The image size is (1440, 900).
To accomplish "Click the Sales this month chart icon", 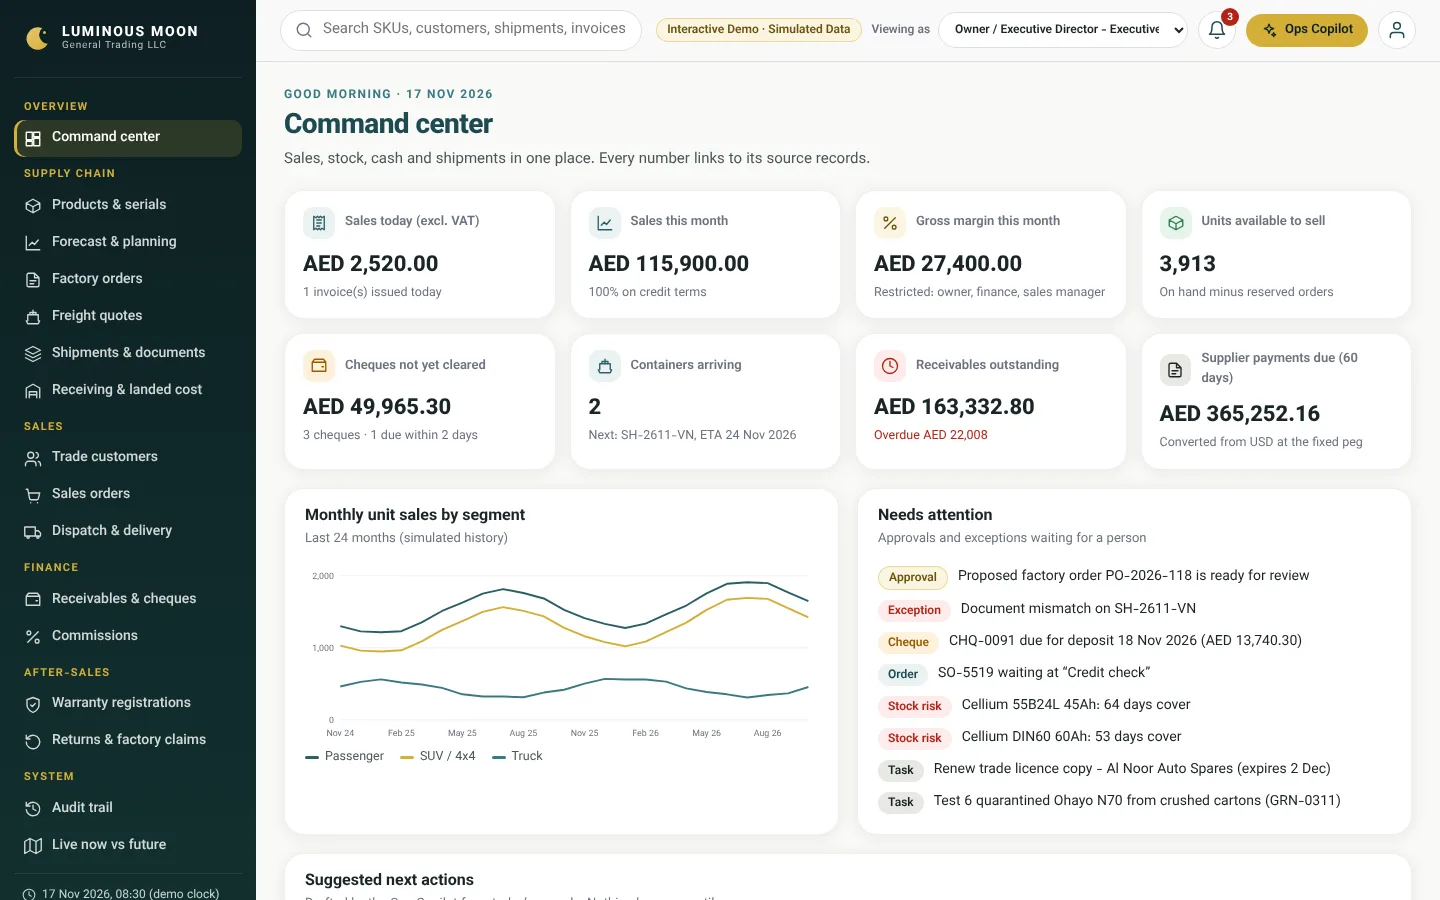I will pyautogui.click(x=605, y=223).
